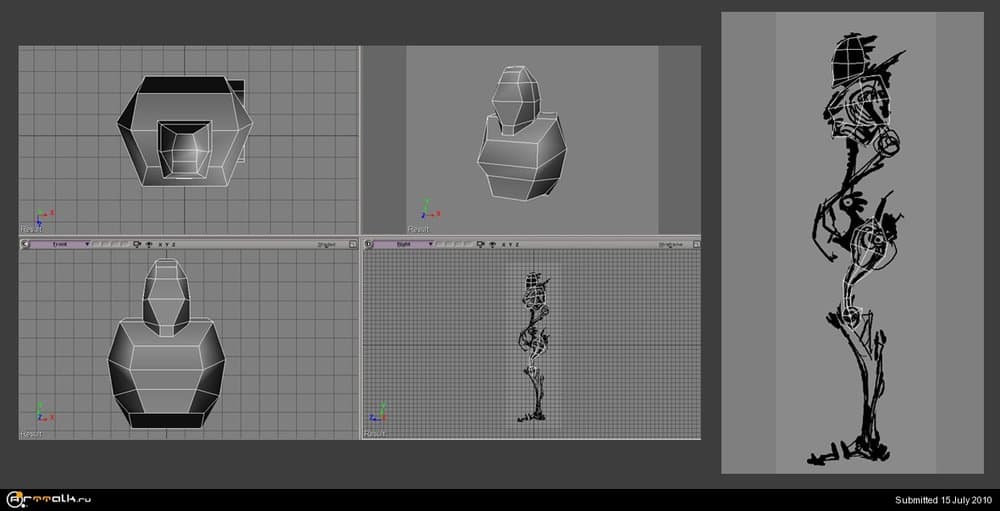The height and width of the screenshot is (511, 1000).
Task: Toggle the Z axis button in Front viewport
Action: point(174,244)
